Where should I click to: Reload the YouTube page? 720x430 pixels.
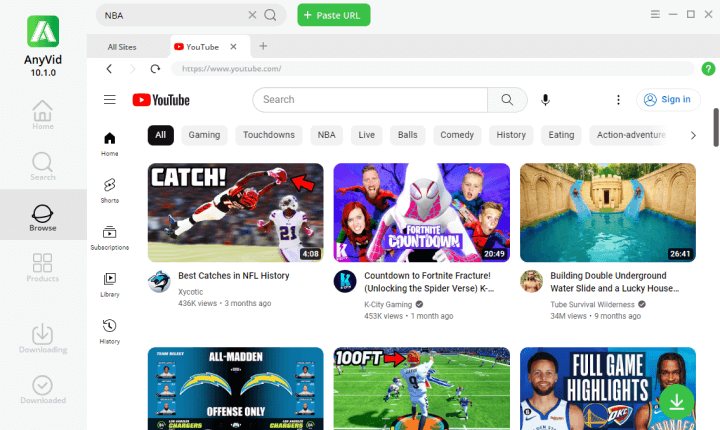(x=155, y=69)
